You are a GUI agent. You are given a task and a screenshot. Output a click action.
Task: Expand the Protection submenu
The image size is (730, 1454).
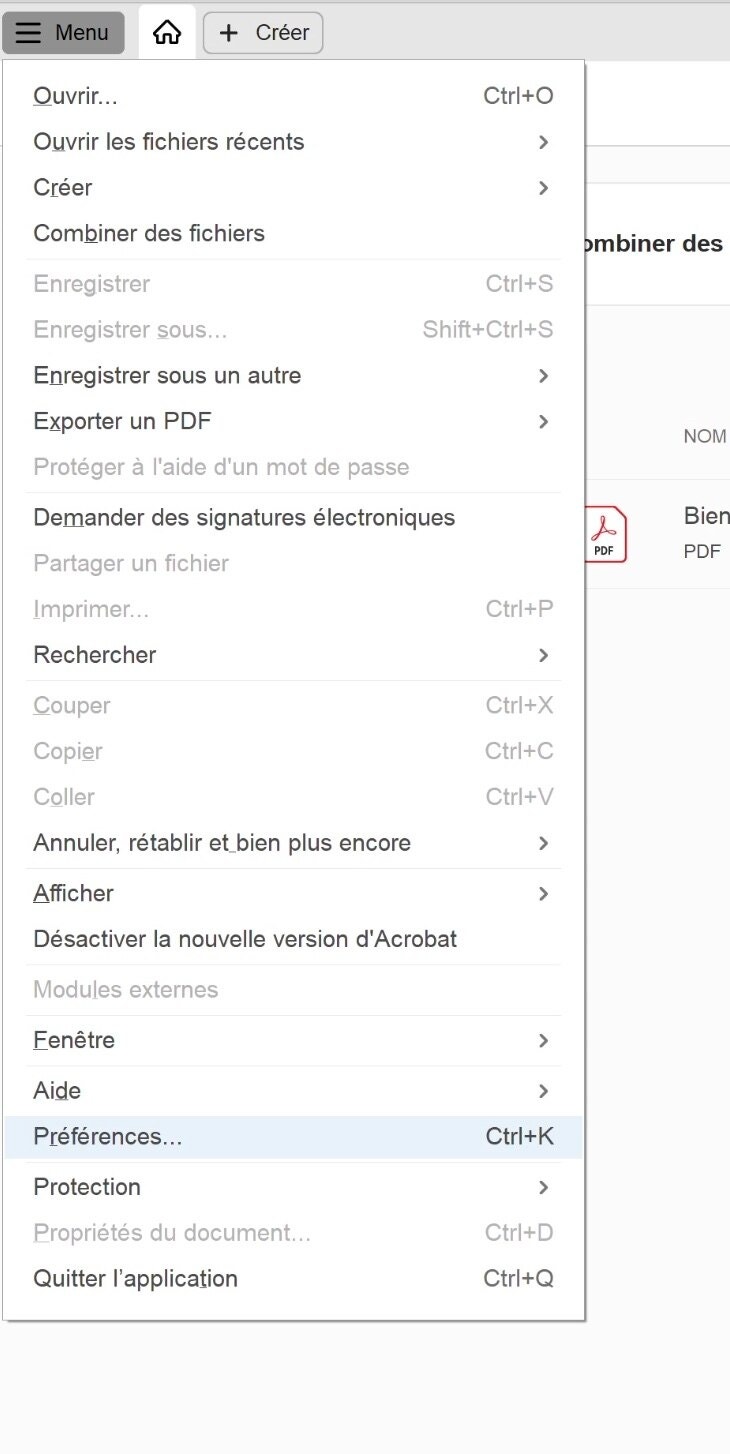pyautogui.click(x=87, y=1188)
